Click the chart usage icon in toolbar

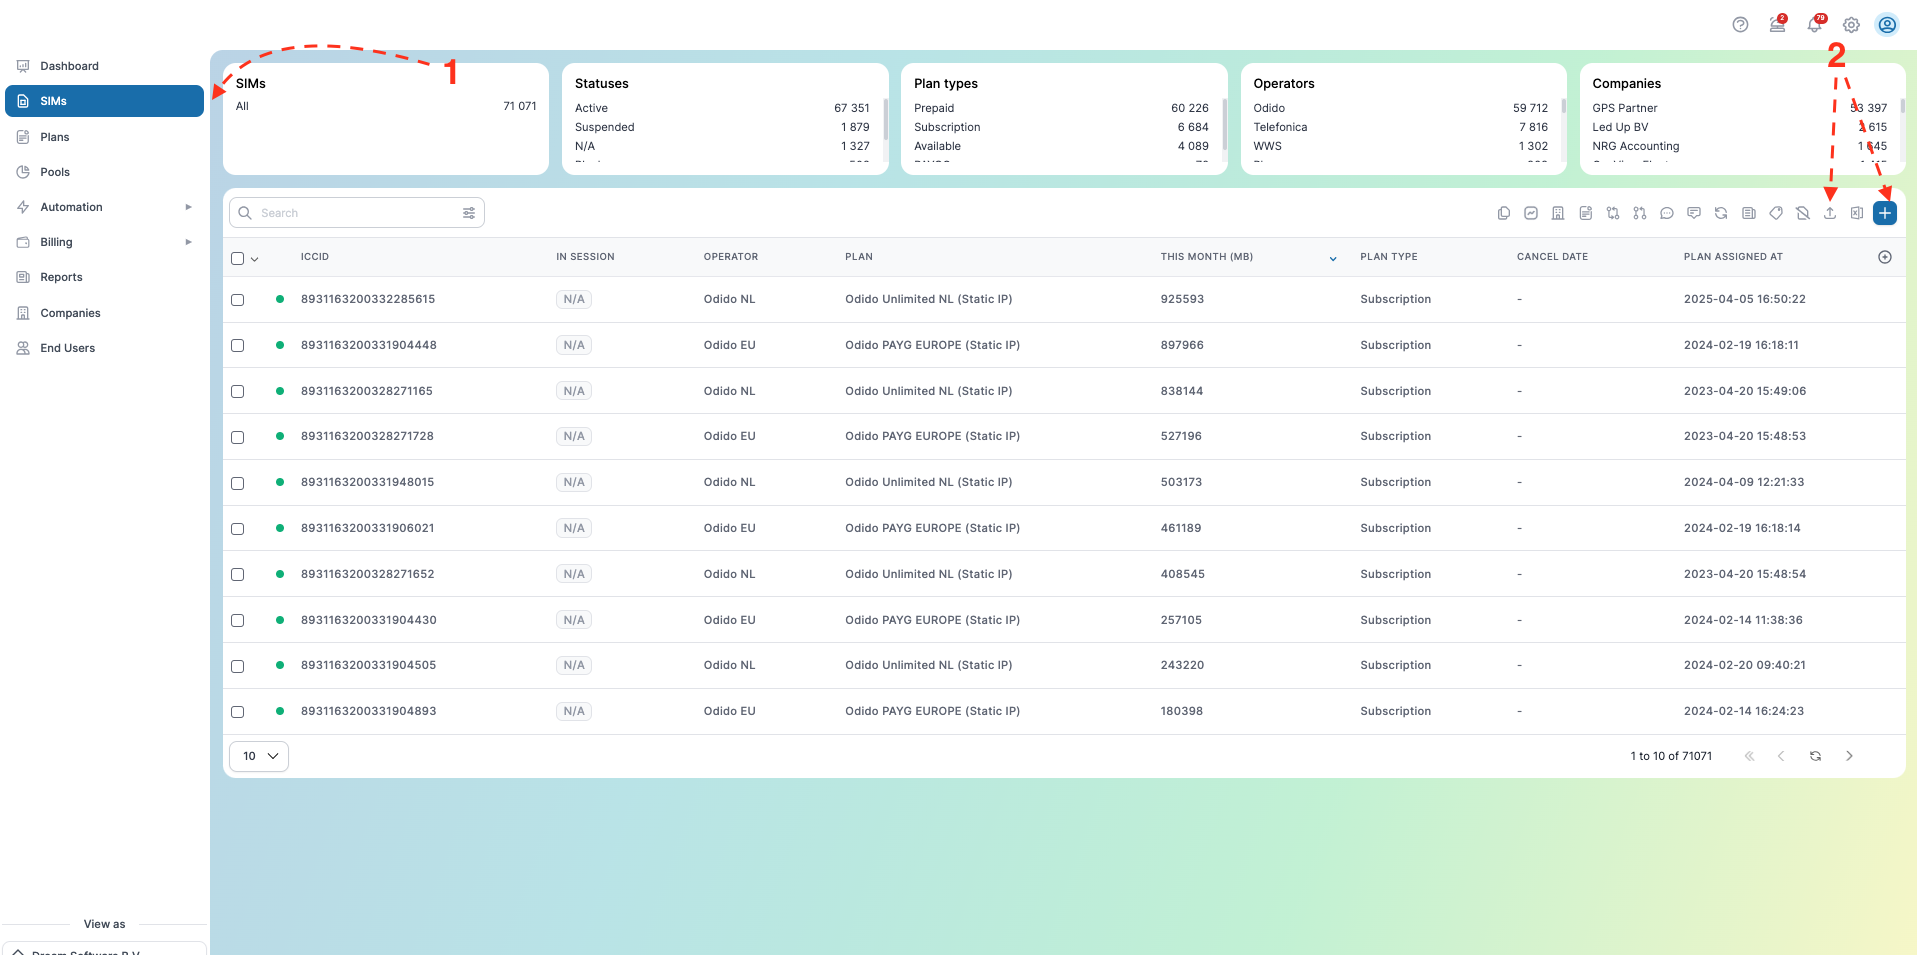pyautogui.click(x=1530, y=213)
